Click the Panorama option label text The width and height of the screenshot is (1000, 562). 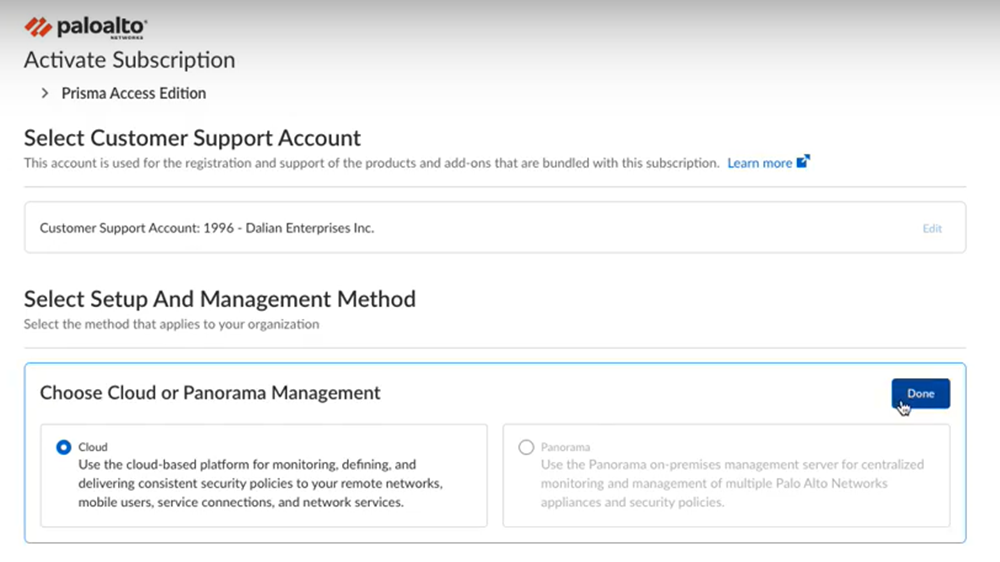pyautogui.click(x=566, y=447)
